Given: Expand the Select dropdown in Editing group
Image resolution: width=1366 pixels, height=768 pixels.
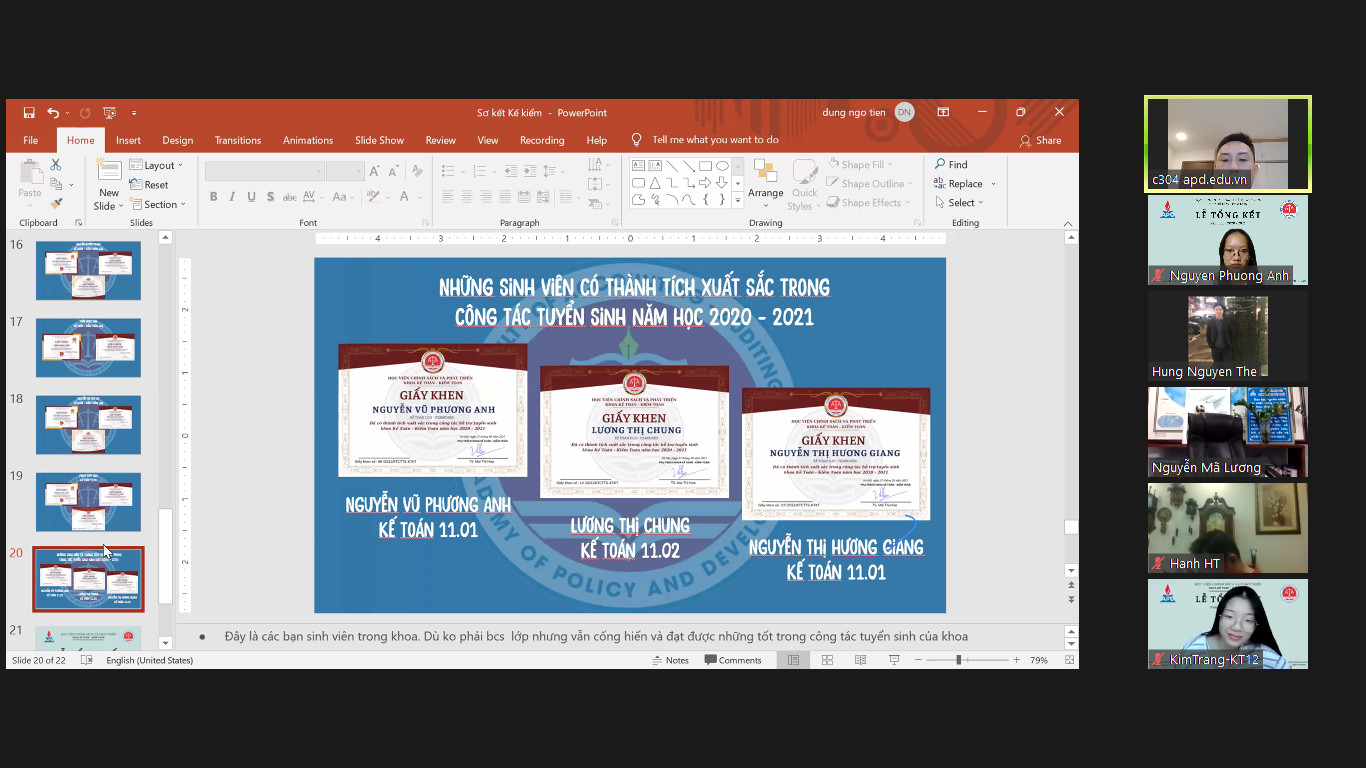Looking at the screenshot, I should [959, 203].
